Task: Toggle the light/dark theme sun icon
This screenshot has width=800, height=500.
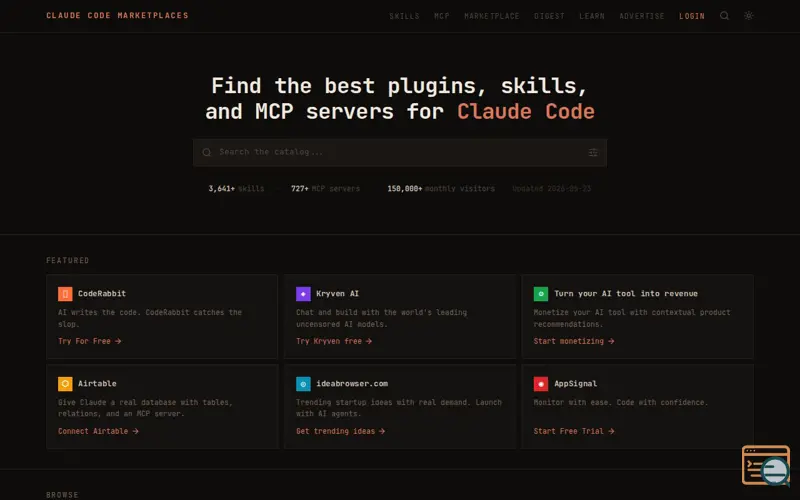Action: coord(748,16)
